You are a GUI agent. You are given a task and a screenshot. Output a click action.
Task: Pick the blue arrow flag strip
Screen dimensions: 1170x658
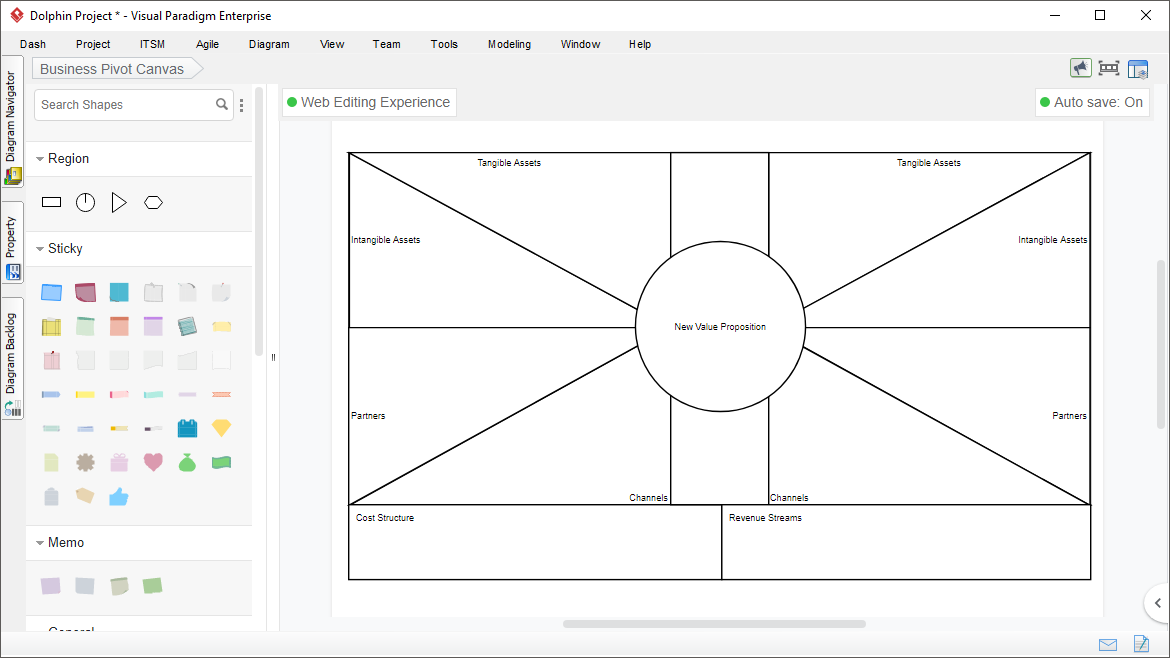(51, 394)
